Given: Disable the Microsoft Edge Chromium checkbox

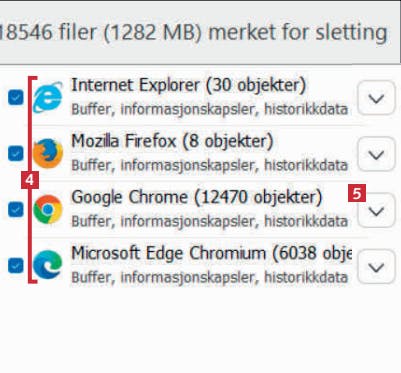Looking at the screenshot, I should coord(16,265).
